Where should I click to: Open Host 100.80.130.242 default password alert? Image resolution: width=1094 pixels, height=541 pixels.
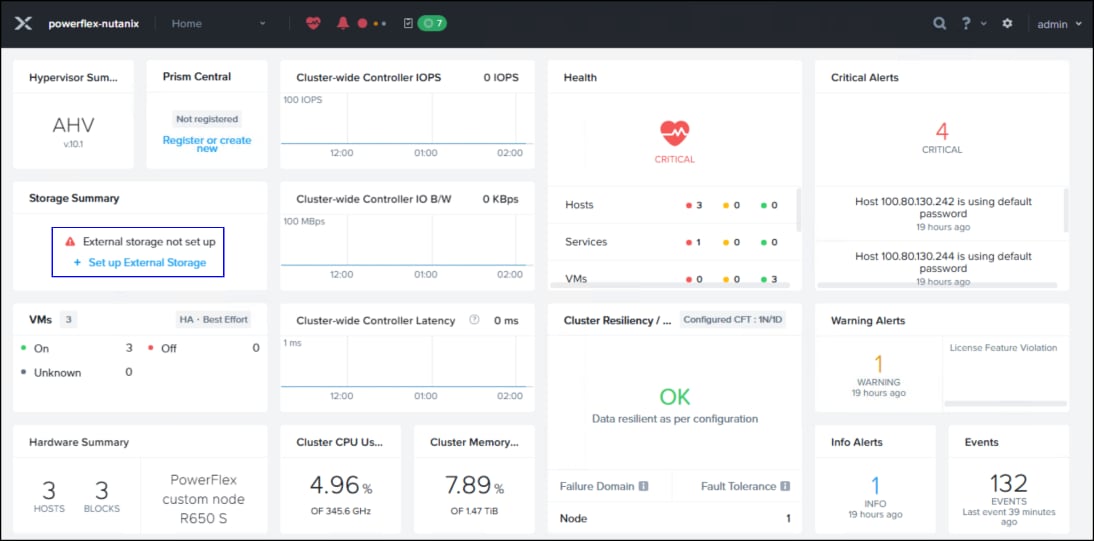(942, 213)
